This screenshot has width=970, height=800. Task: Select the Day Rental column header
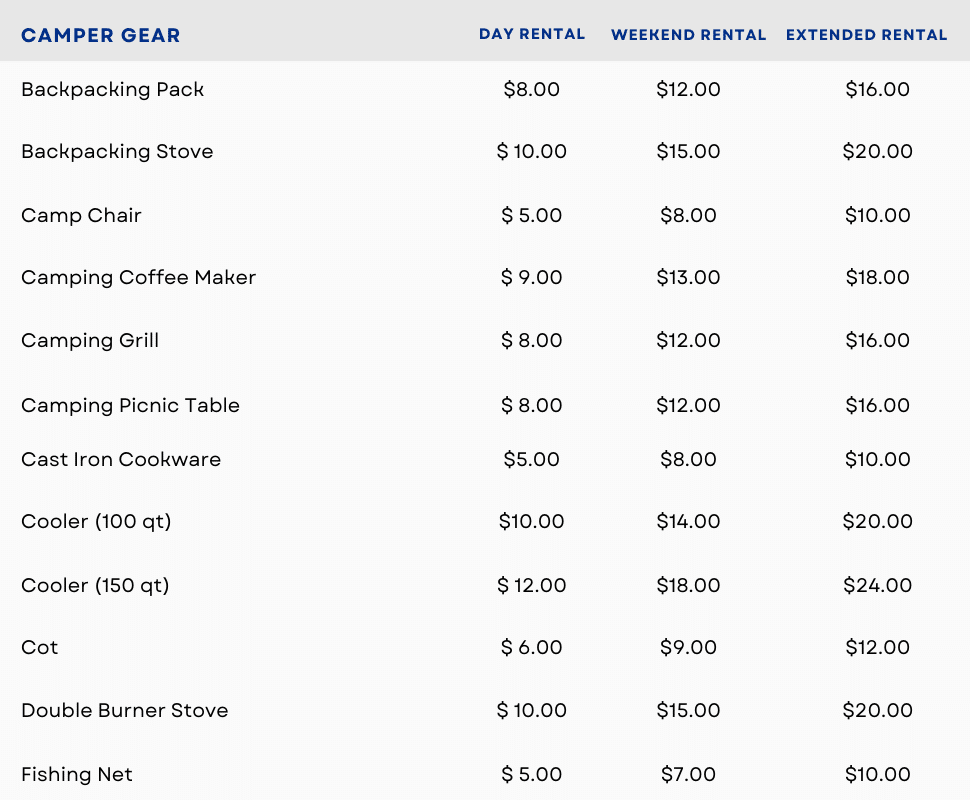pyautogui.click(x=532, y=34)
